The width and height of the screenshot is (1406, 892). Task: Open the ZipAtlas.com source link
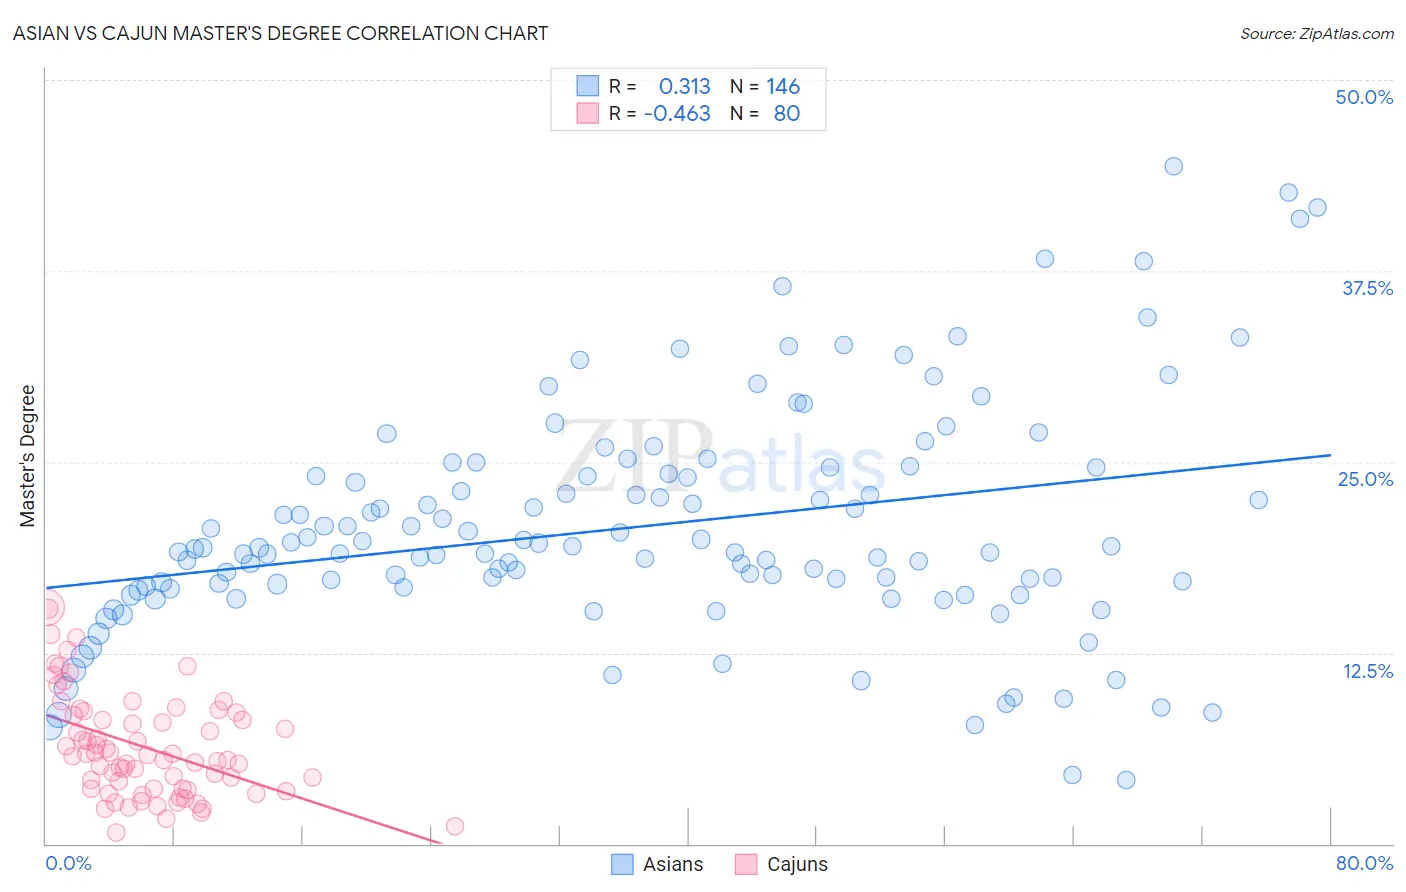1317,33
